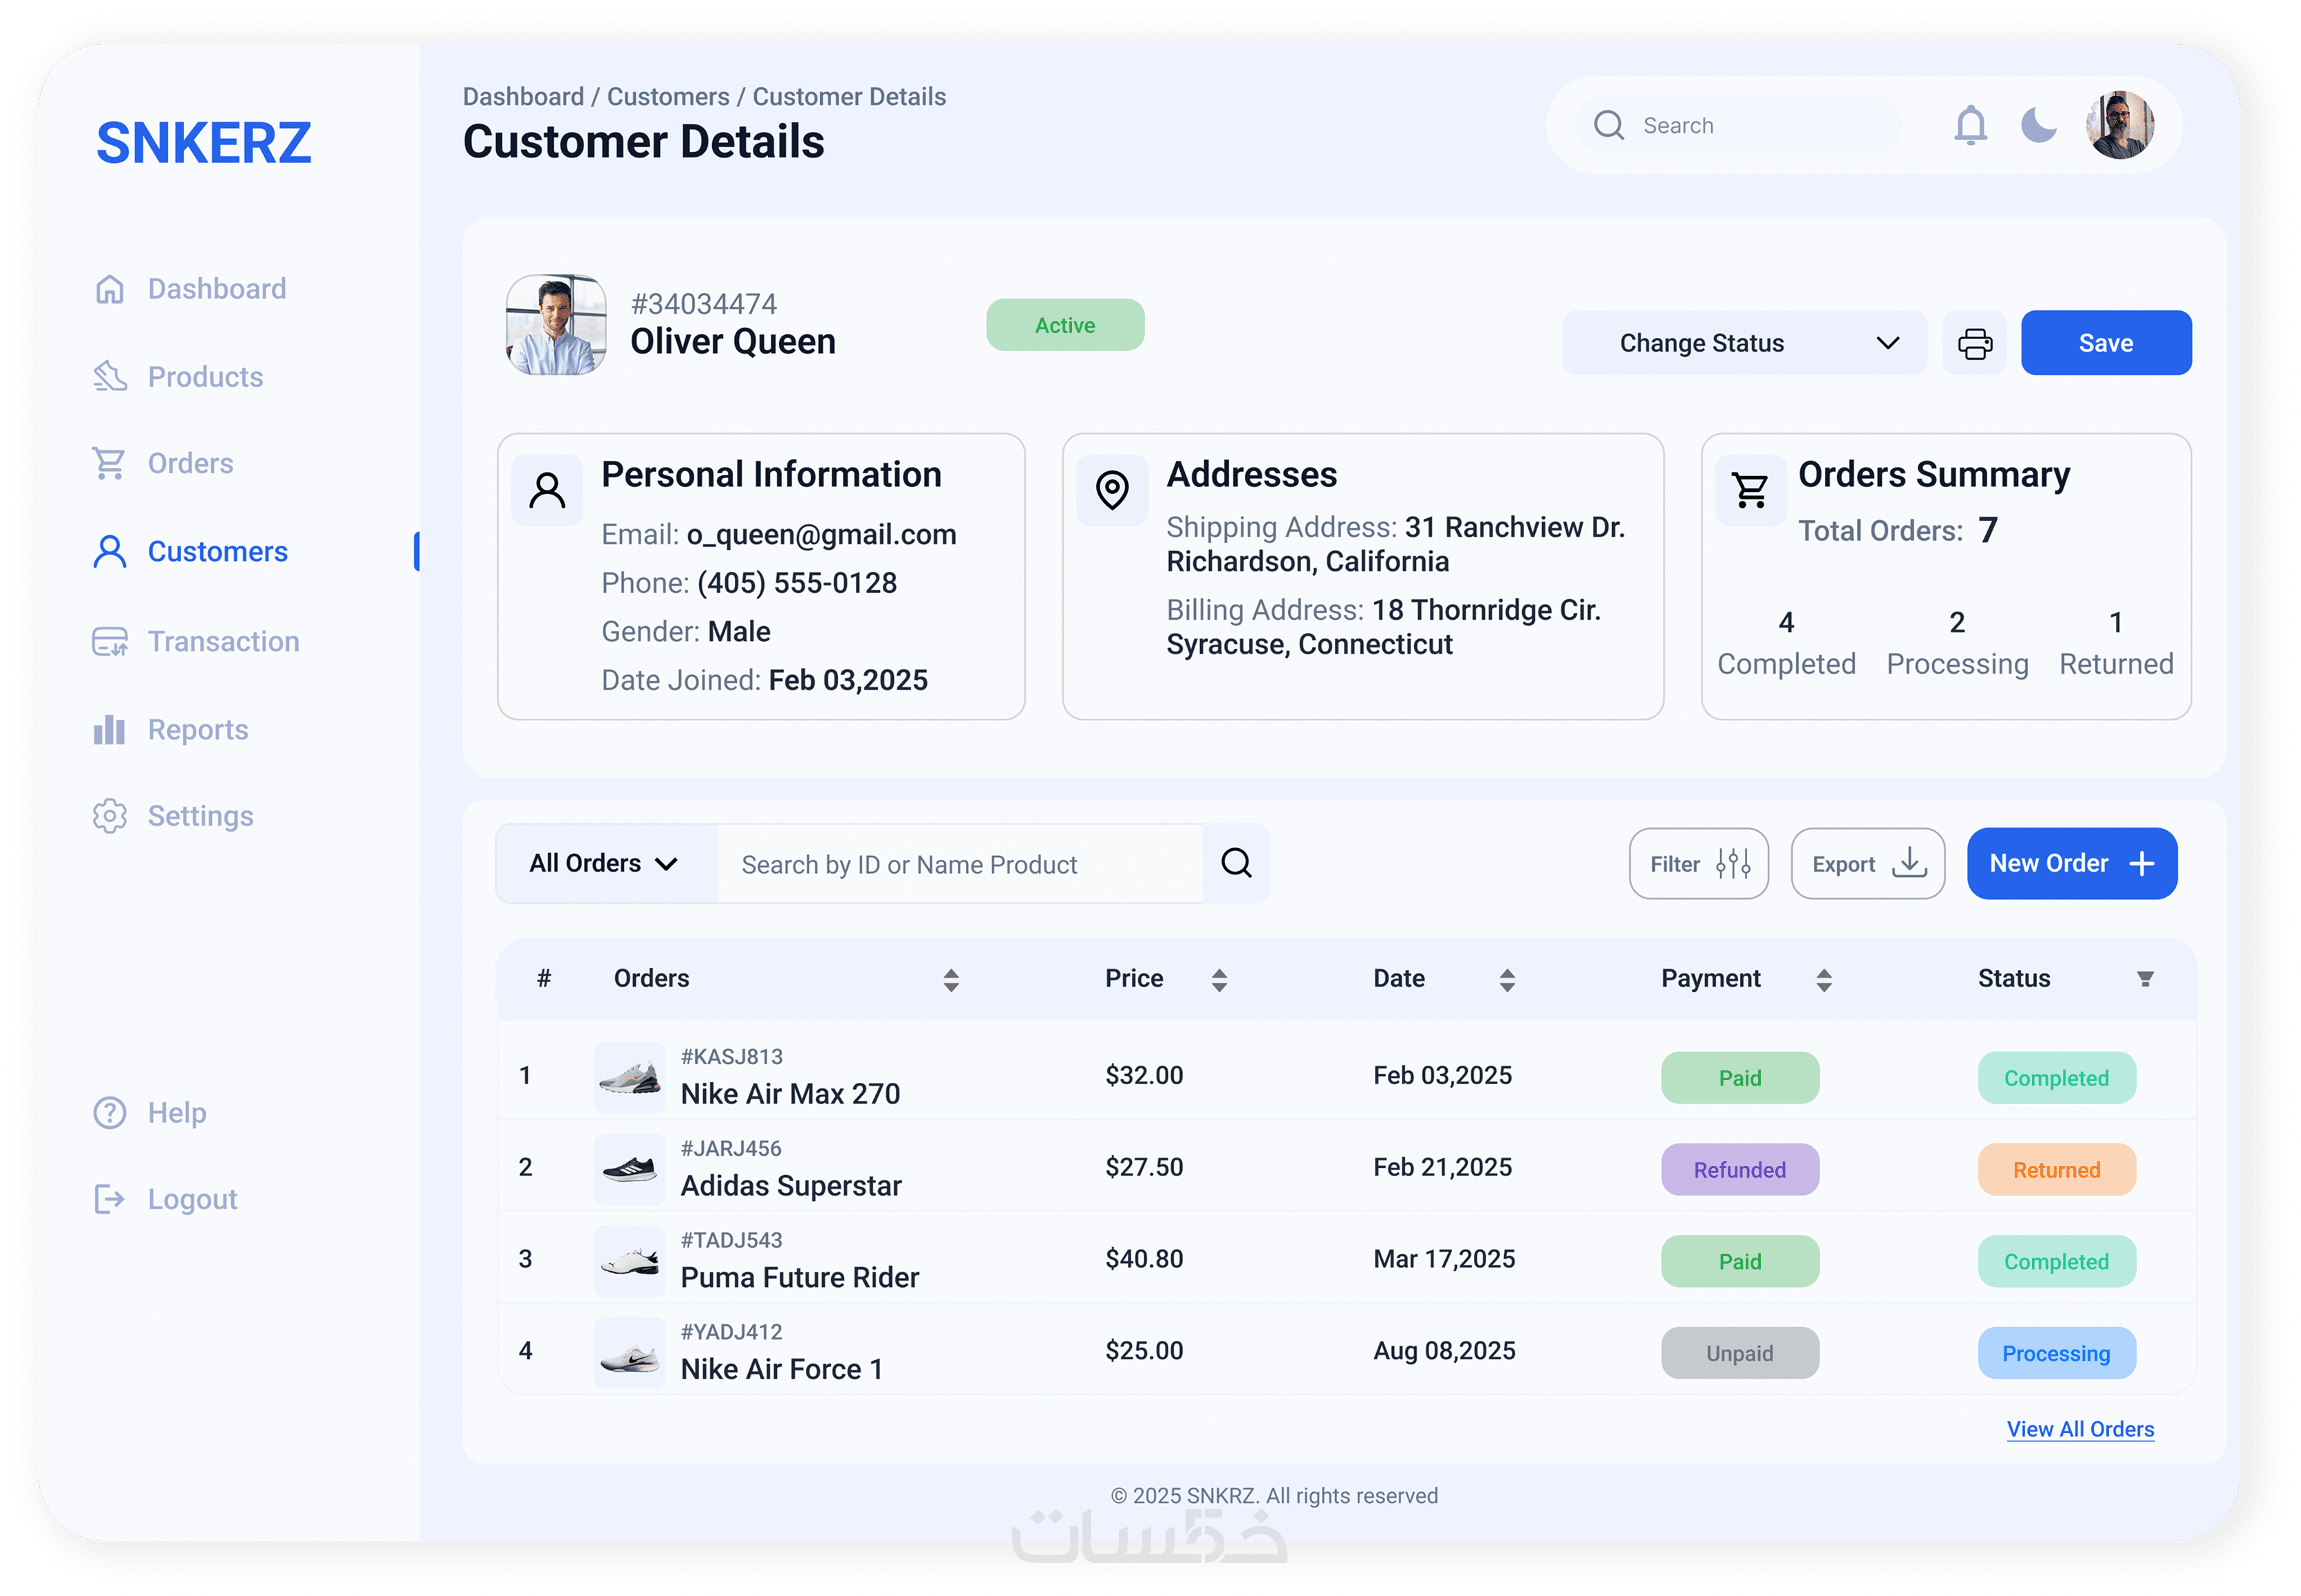
Task: Open Reports from the sidebar
Action: [171, 729]
